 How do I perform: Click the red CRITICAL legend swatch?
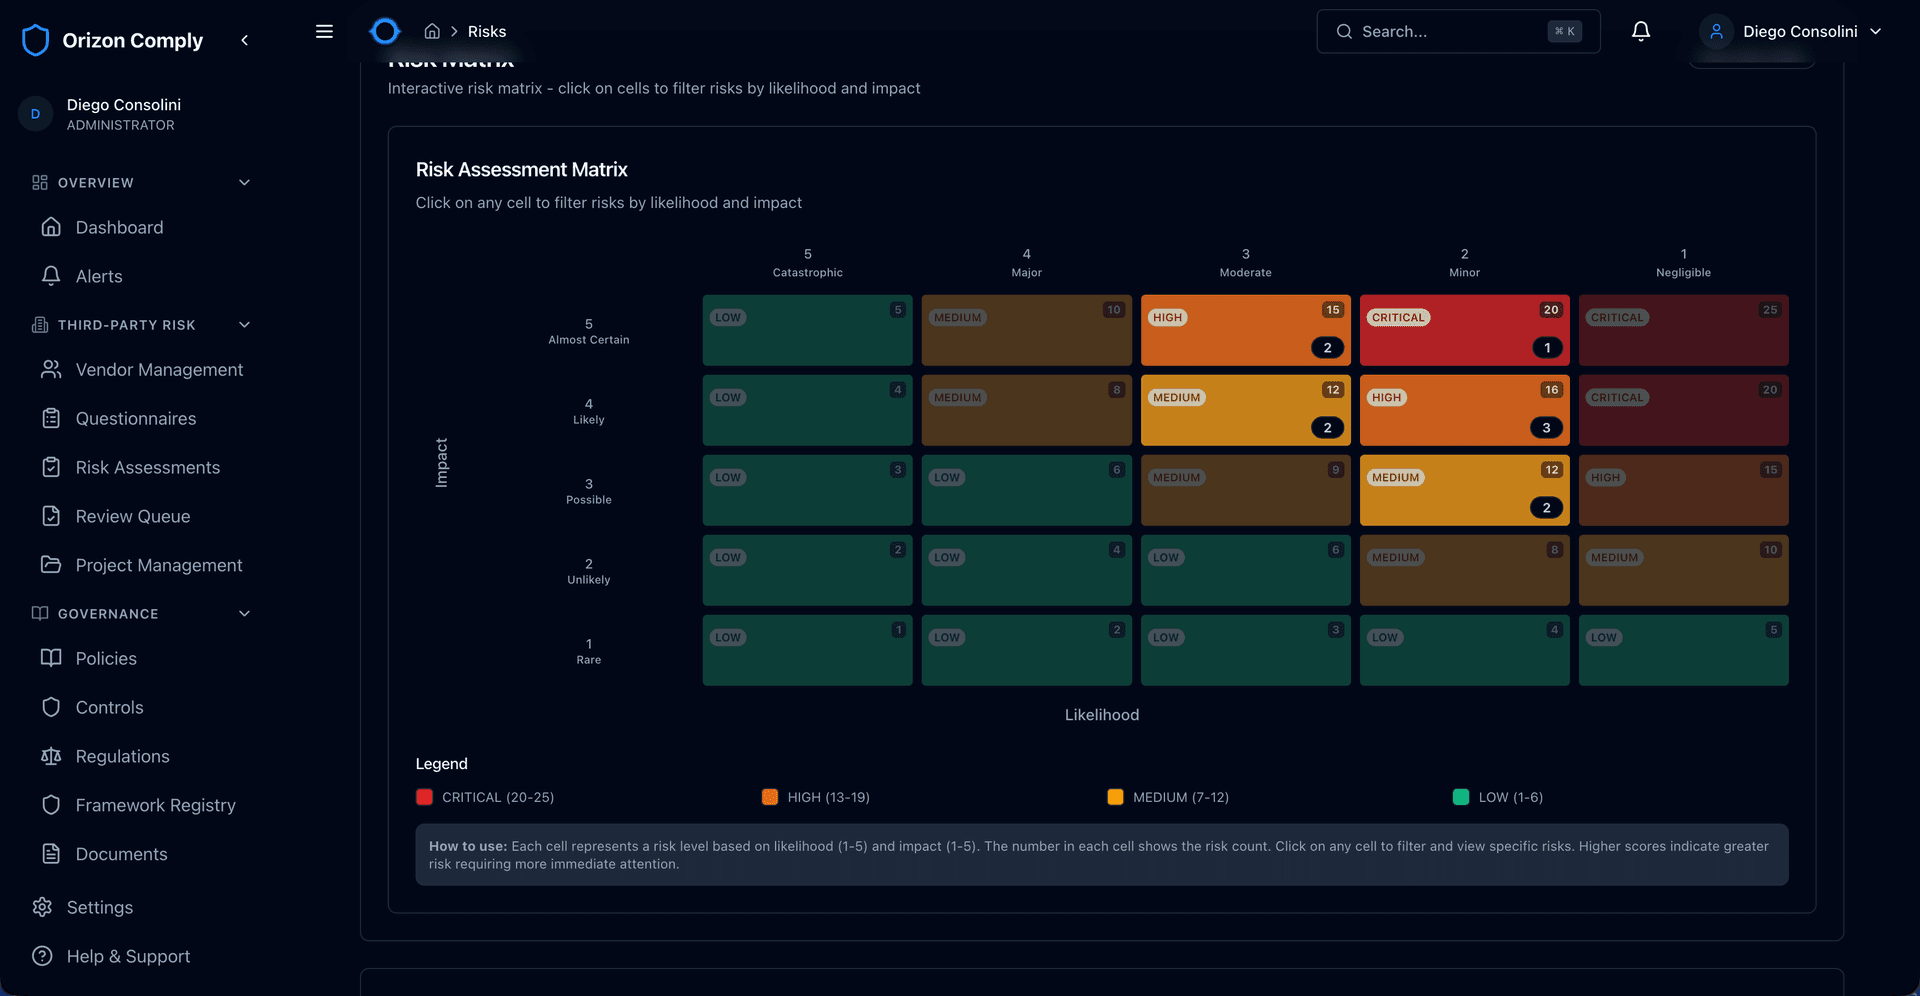click(424, 797)
